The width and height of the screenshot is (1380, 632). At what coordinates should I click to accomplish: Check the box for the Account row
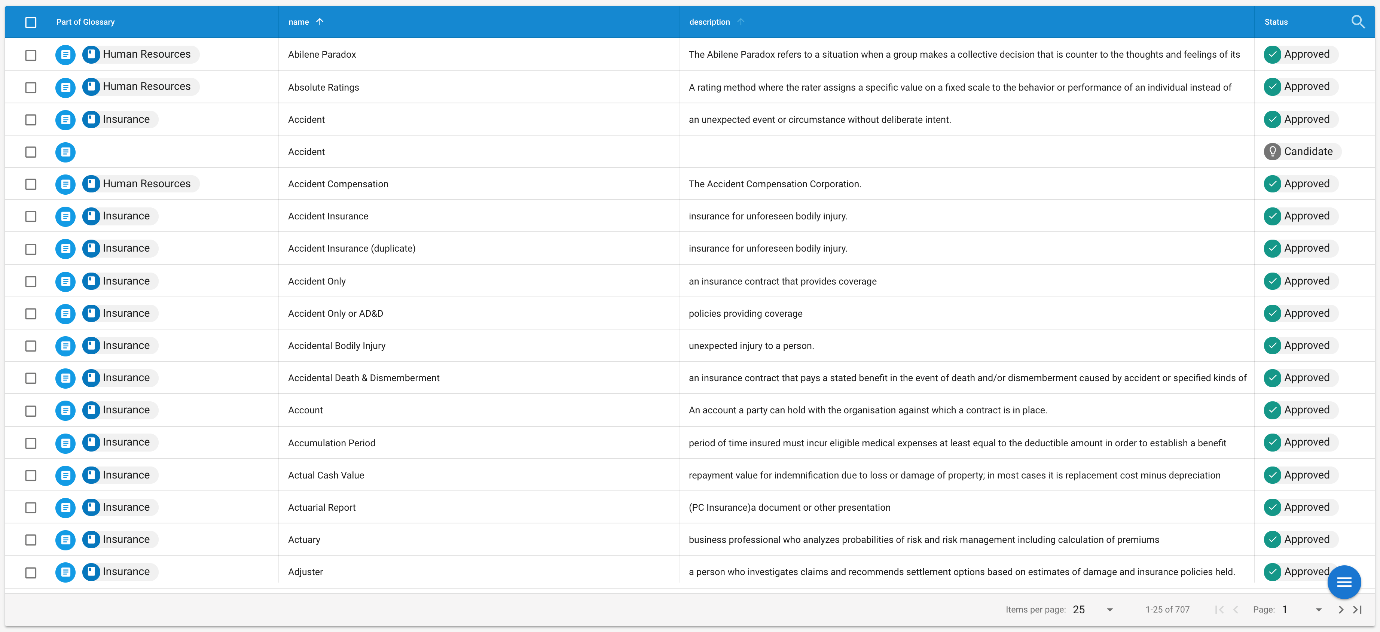coord(31,410)
